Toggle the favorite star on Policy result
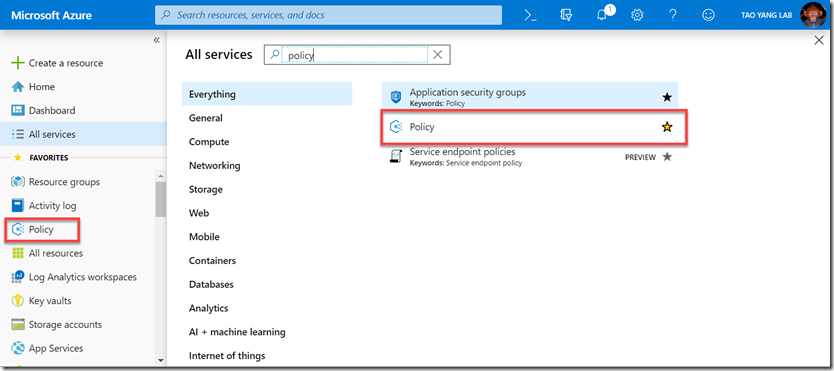 [x=667, y=127]
